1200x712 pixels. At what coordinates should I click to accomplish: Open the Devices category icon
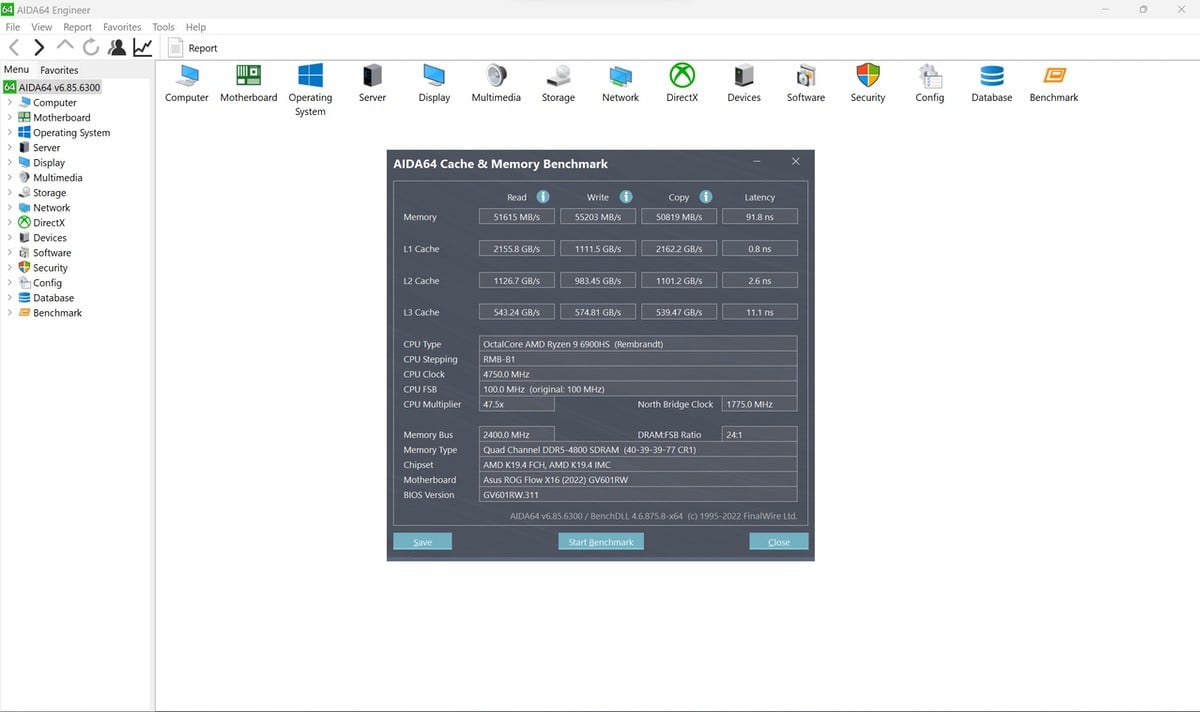coord(744,75)
